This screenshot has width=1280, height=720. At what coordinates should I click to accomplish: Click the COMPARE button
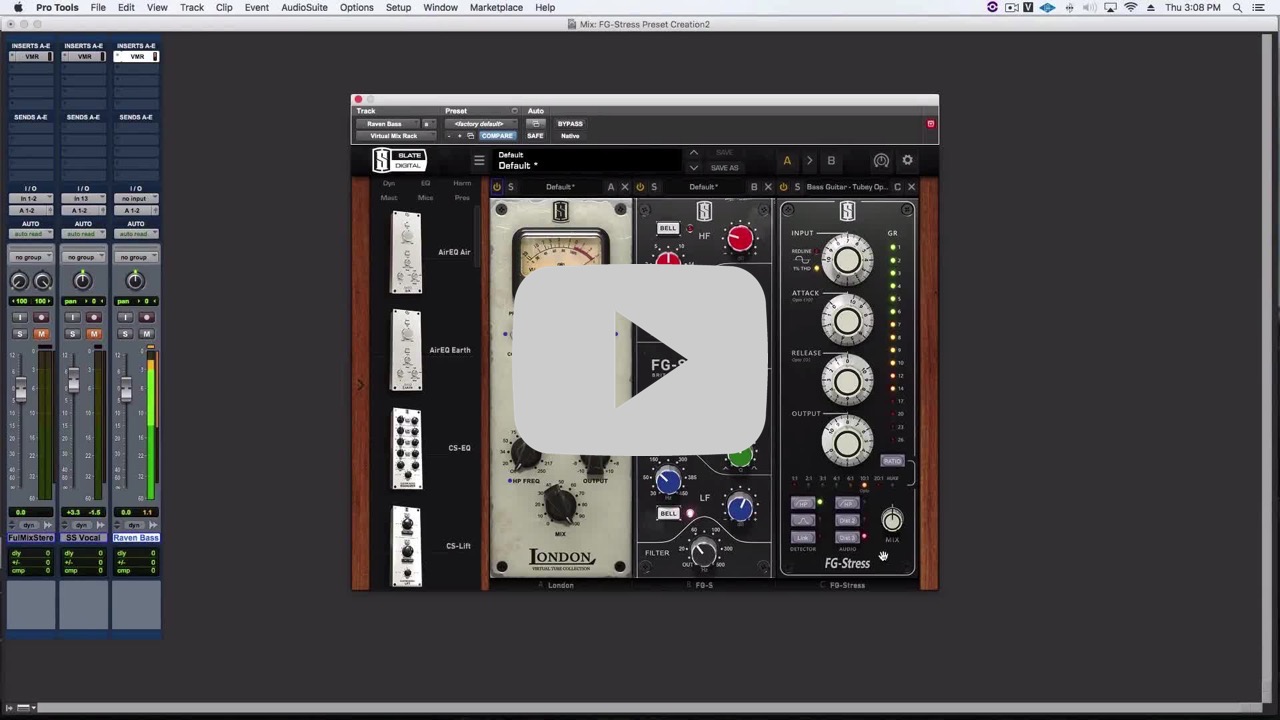coord(497,136)
